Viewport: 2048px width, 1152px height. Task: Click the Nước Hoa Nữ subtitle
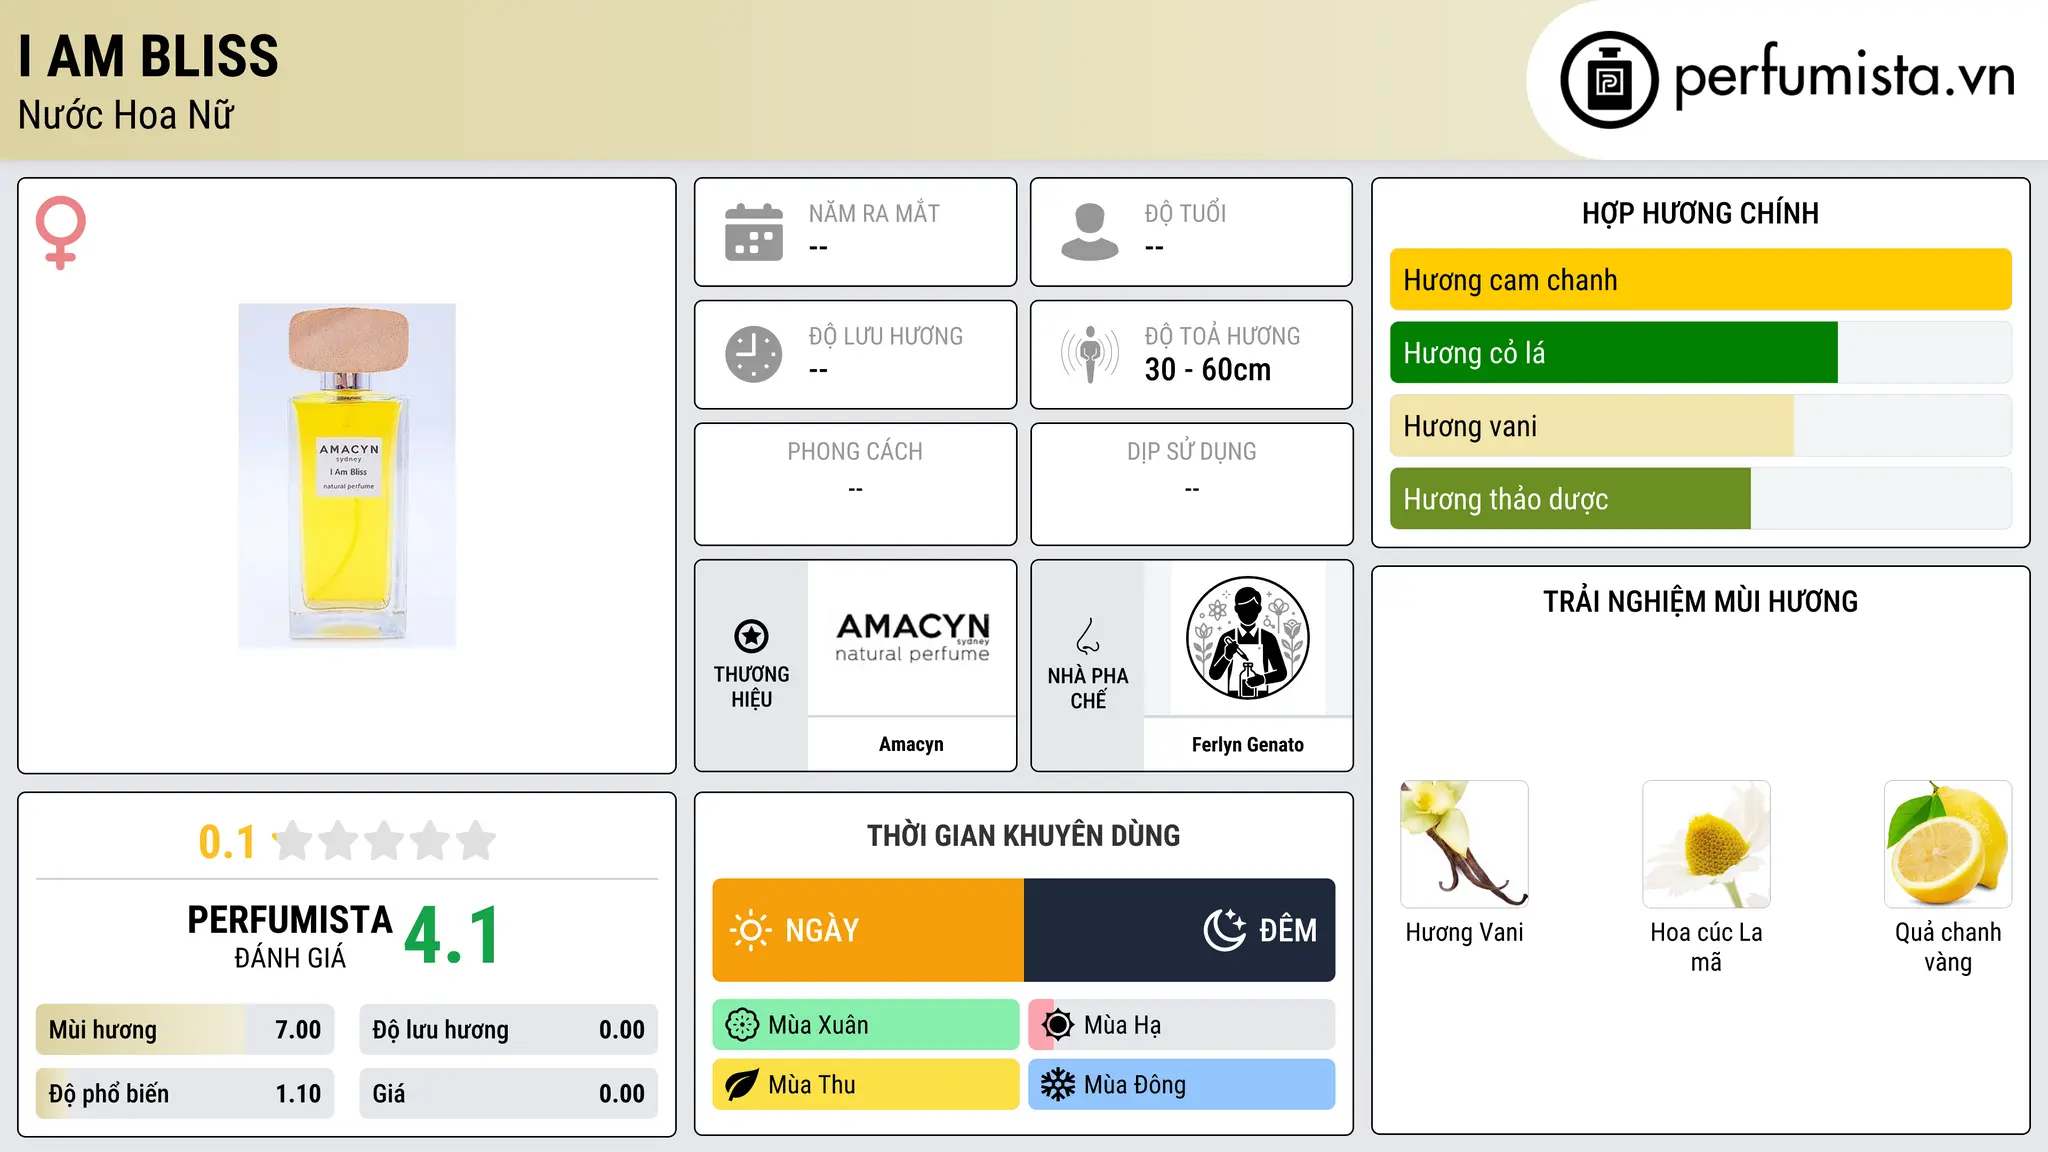(126, 115)
